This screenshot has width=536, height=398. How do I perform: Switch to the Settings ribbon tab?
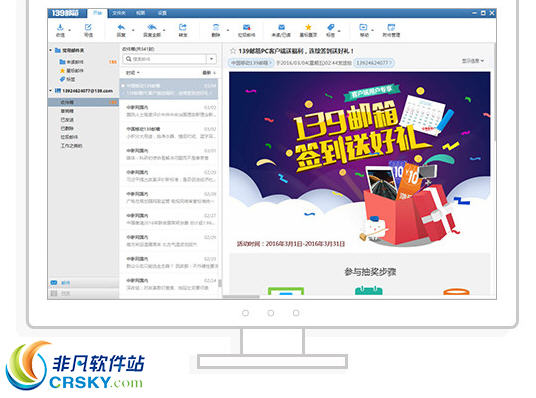click(162, 13)
